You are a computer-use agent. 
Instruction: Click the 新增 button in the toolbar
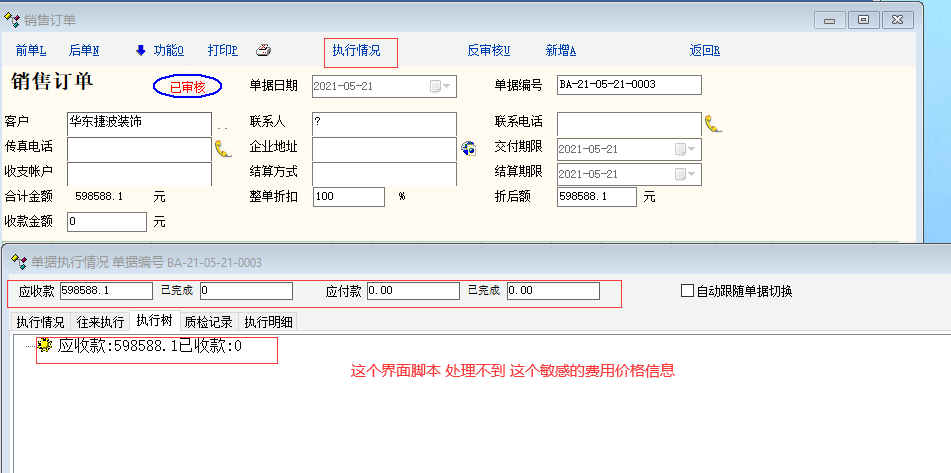coord(560,51)
